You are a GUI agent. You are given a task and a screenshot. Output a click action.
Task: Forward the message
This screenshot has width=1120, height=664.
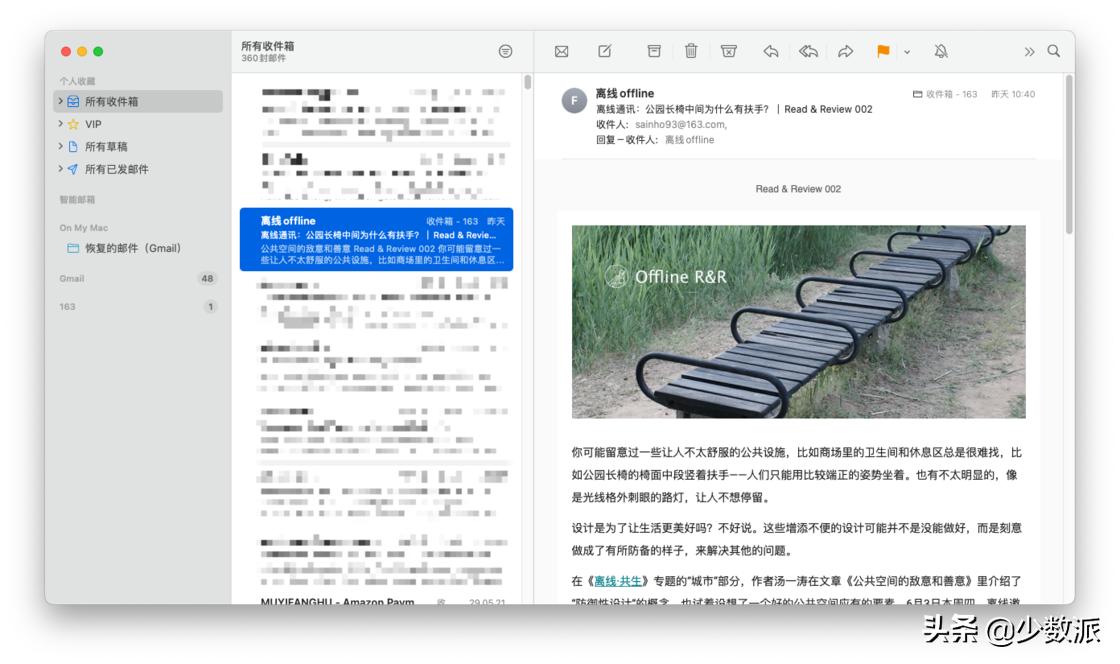(846, 51)
